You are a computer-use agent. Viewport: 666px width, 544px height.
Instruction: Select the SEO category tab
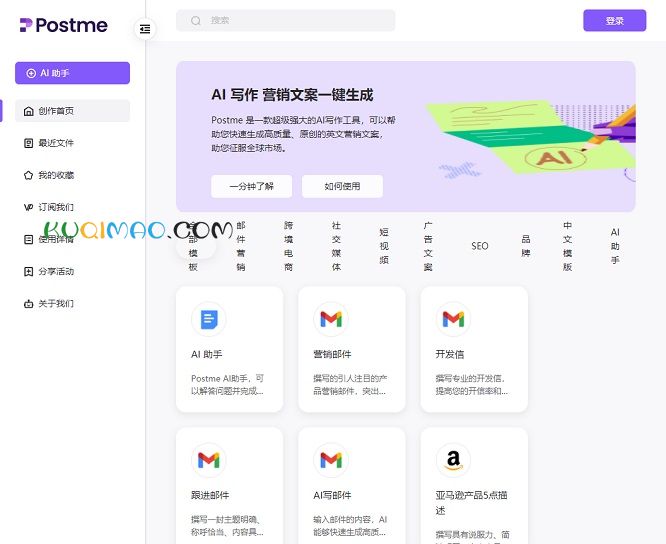point(480,246)
